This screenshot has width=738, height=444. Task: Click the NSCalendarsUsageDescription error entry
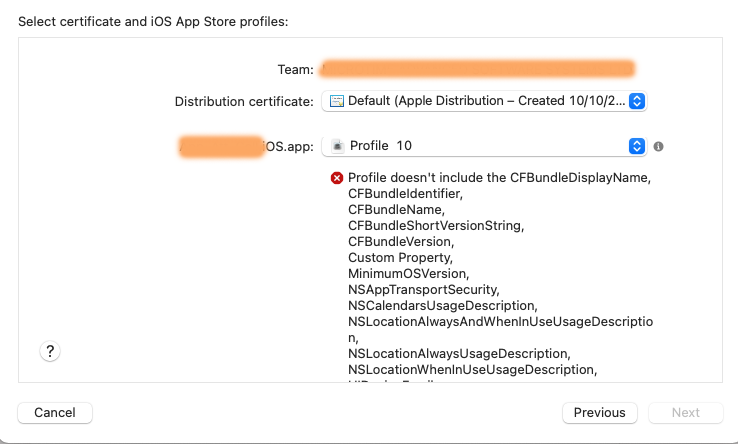tap(442, 305)
